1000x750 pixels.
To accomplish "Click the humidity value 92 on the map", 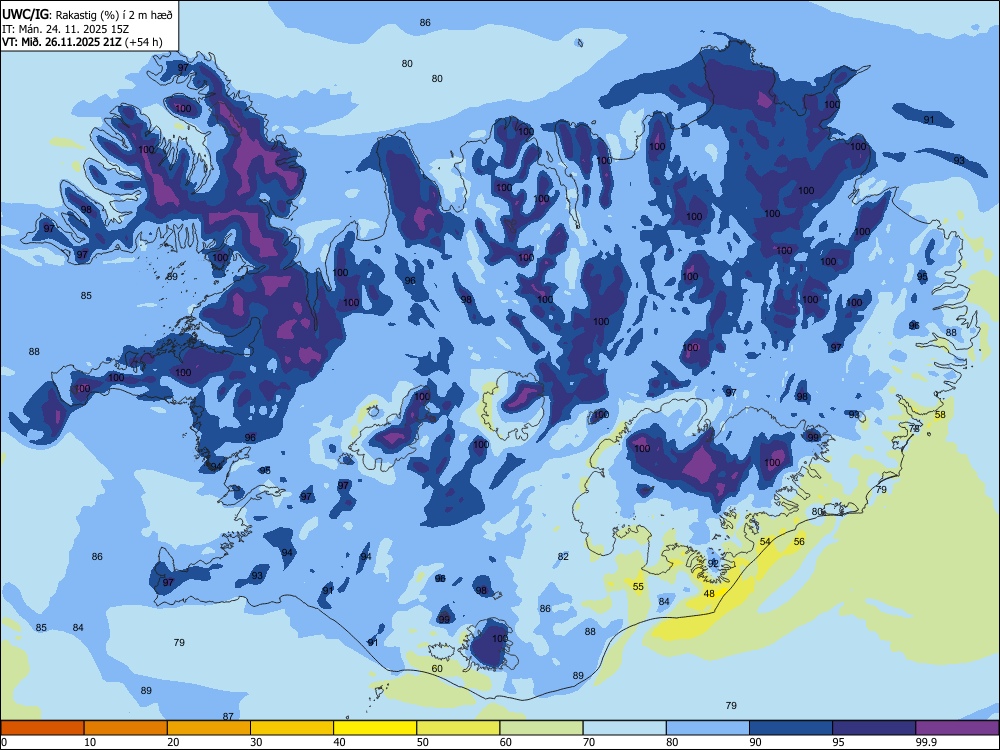I will coord(714,563).
